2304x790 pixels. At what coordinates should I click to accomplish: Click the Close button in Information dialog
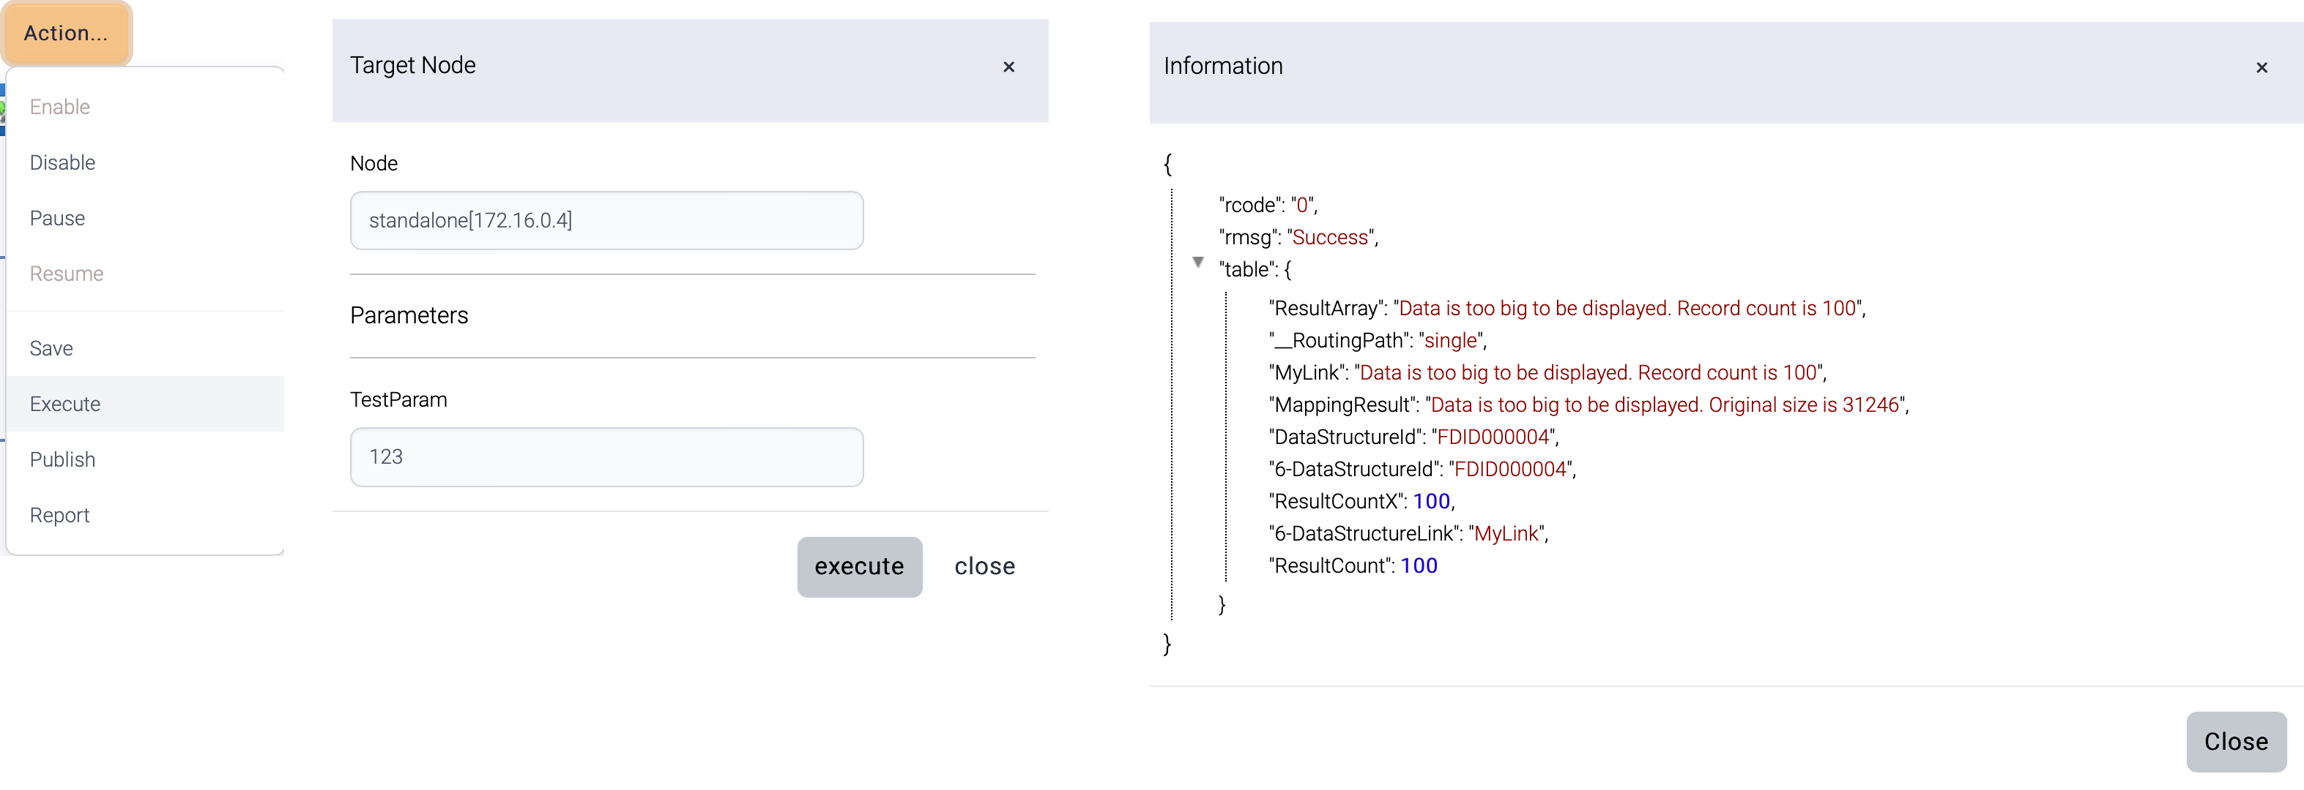[x=2236, y=742]
